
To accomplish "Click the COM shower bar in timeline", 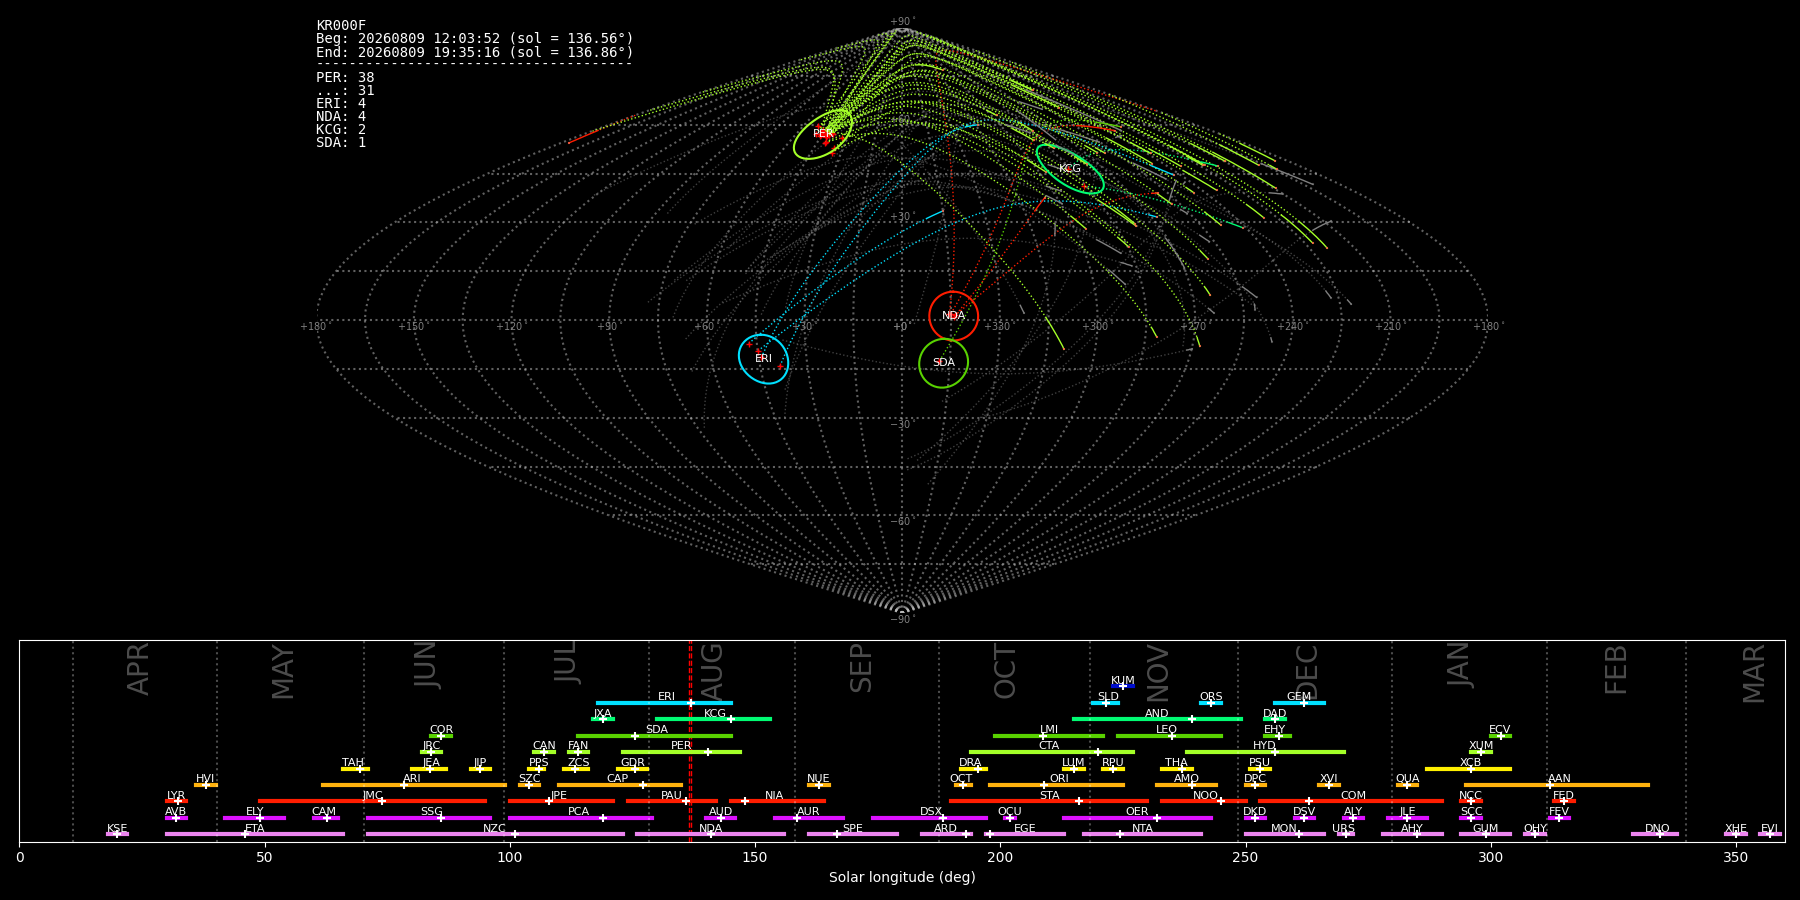I will (x=1351, y=801).
